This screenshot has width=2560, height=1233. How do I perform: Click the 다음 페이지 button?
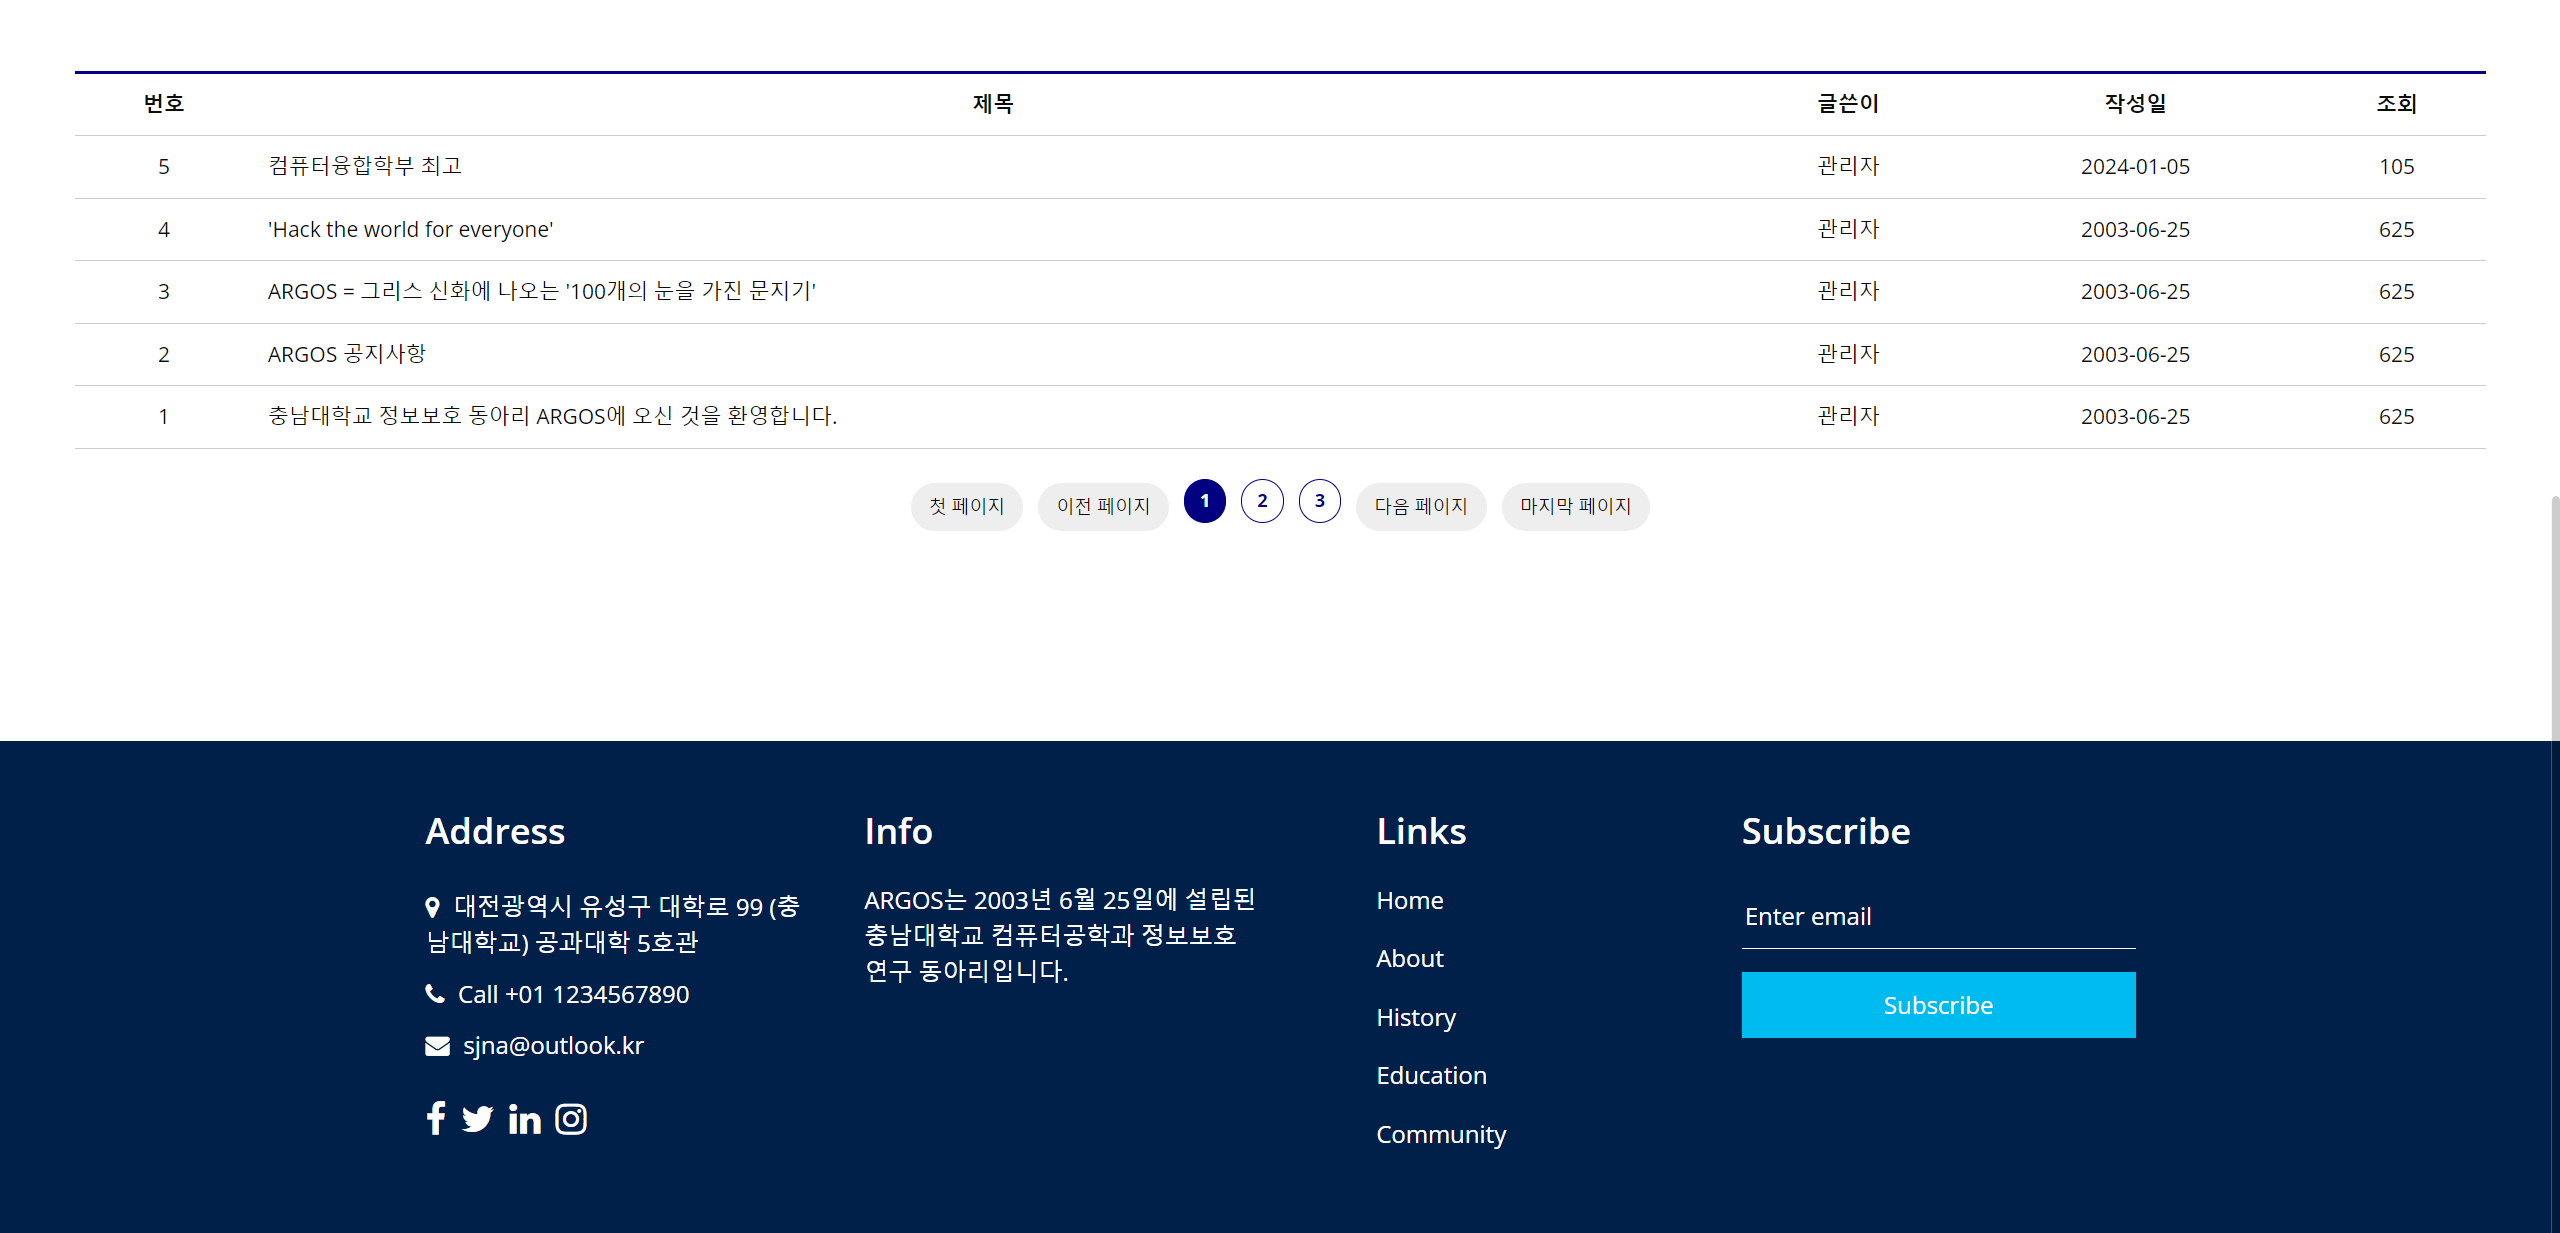tap(1421, 506)
